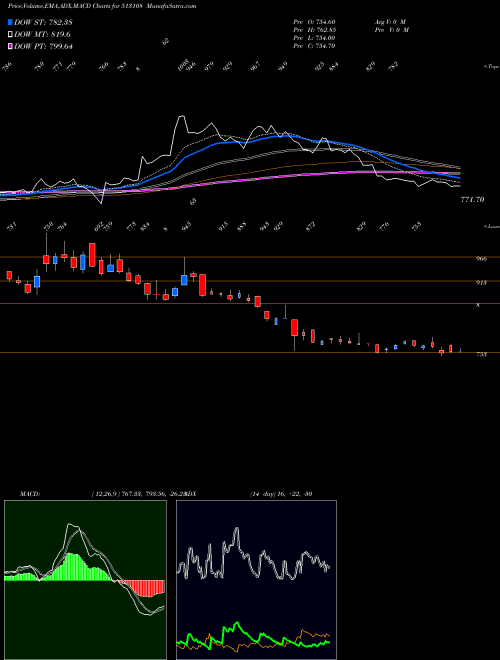Screen dimensions: 500x660
Task: Click the 771.70 price label
Action: pos(472,200)
